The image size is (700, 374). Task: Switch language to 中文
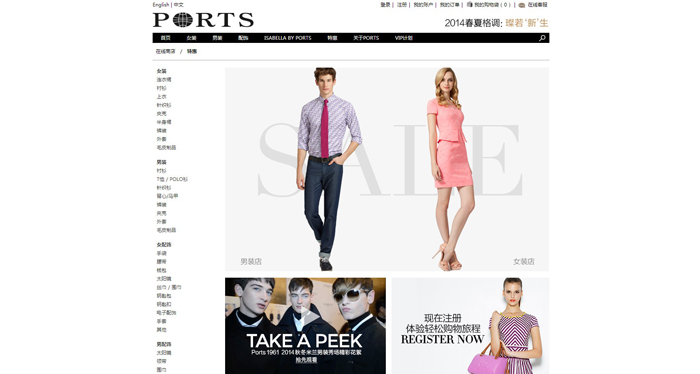[179, 5]
